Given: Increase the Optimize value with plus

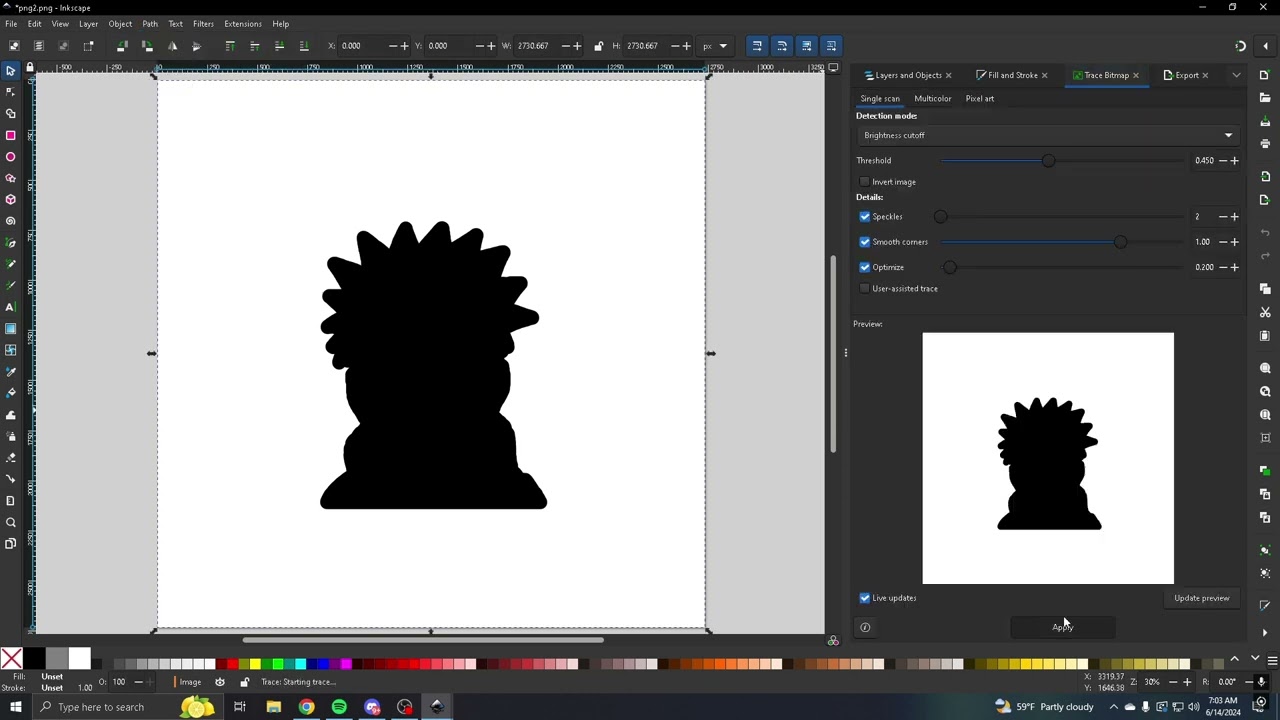Looking at the screenshot, I should [1234, 267].
